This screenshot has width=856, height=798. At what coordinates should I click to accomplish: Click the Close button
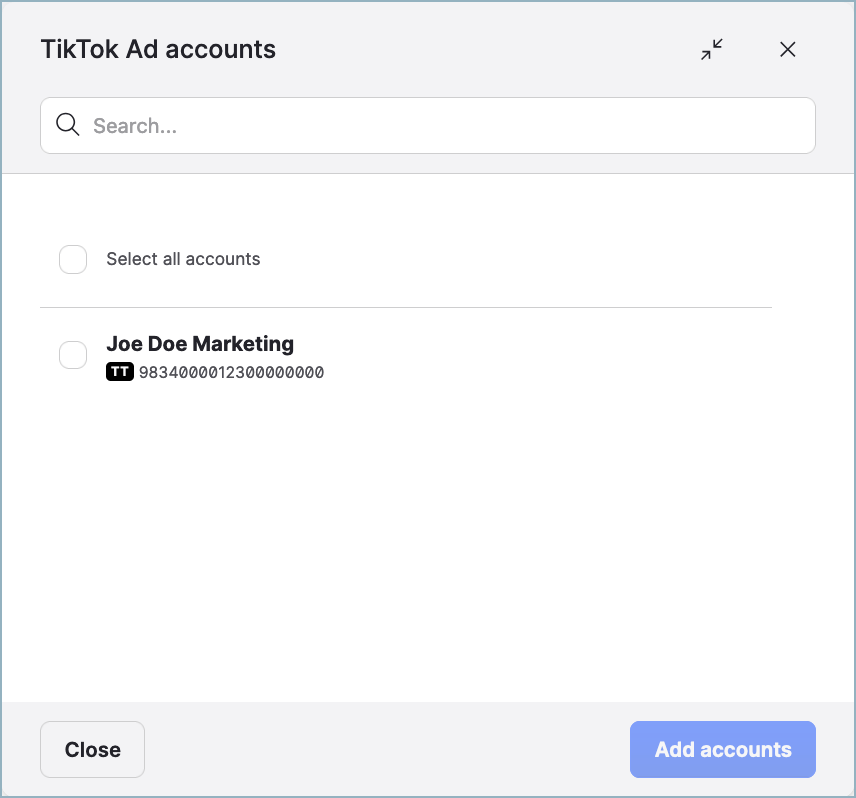[x=92, y=749]
